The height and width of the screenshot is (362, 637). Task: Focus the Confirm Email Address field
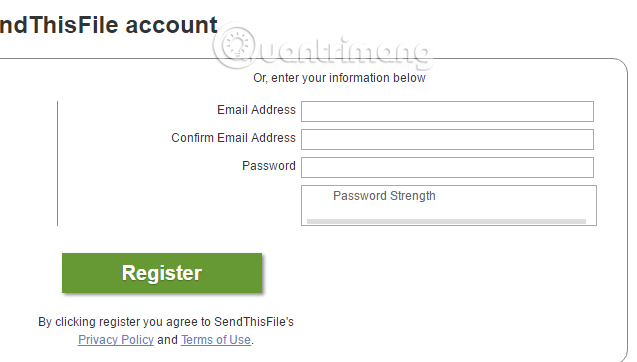tap(447, 139)
